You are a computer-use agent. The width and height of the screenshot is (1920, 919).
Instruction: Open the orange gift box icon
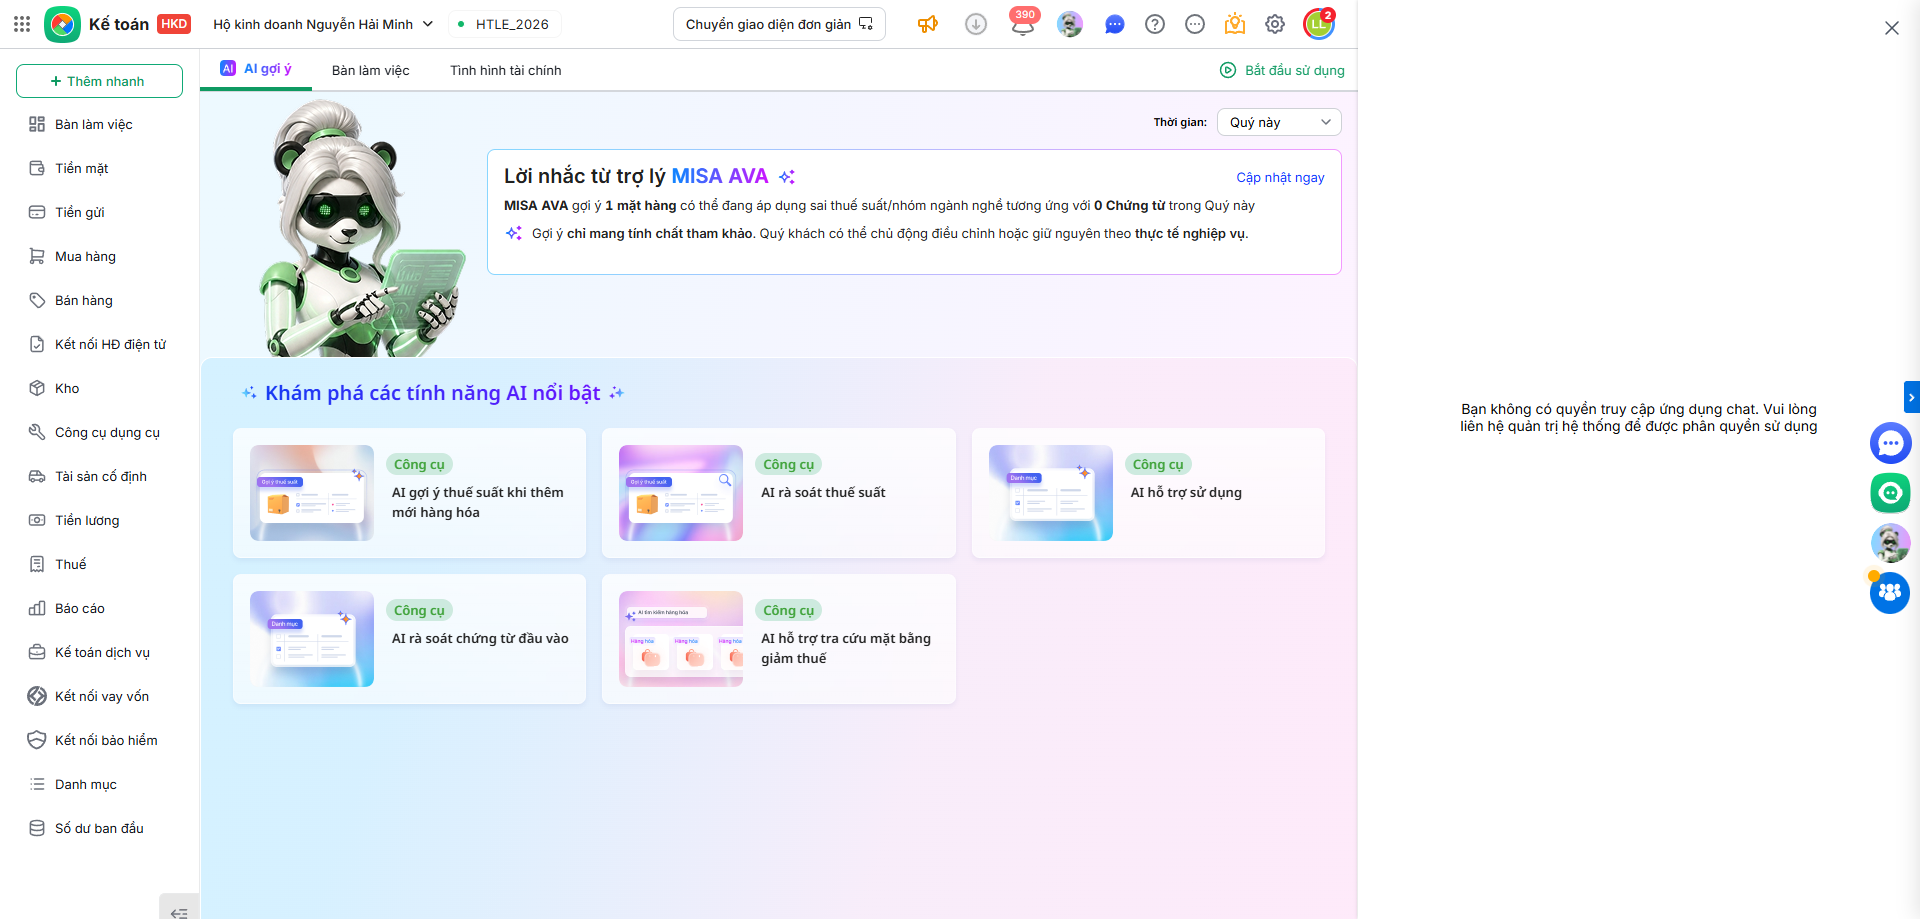pos(1235,24)
